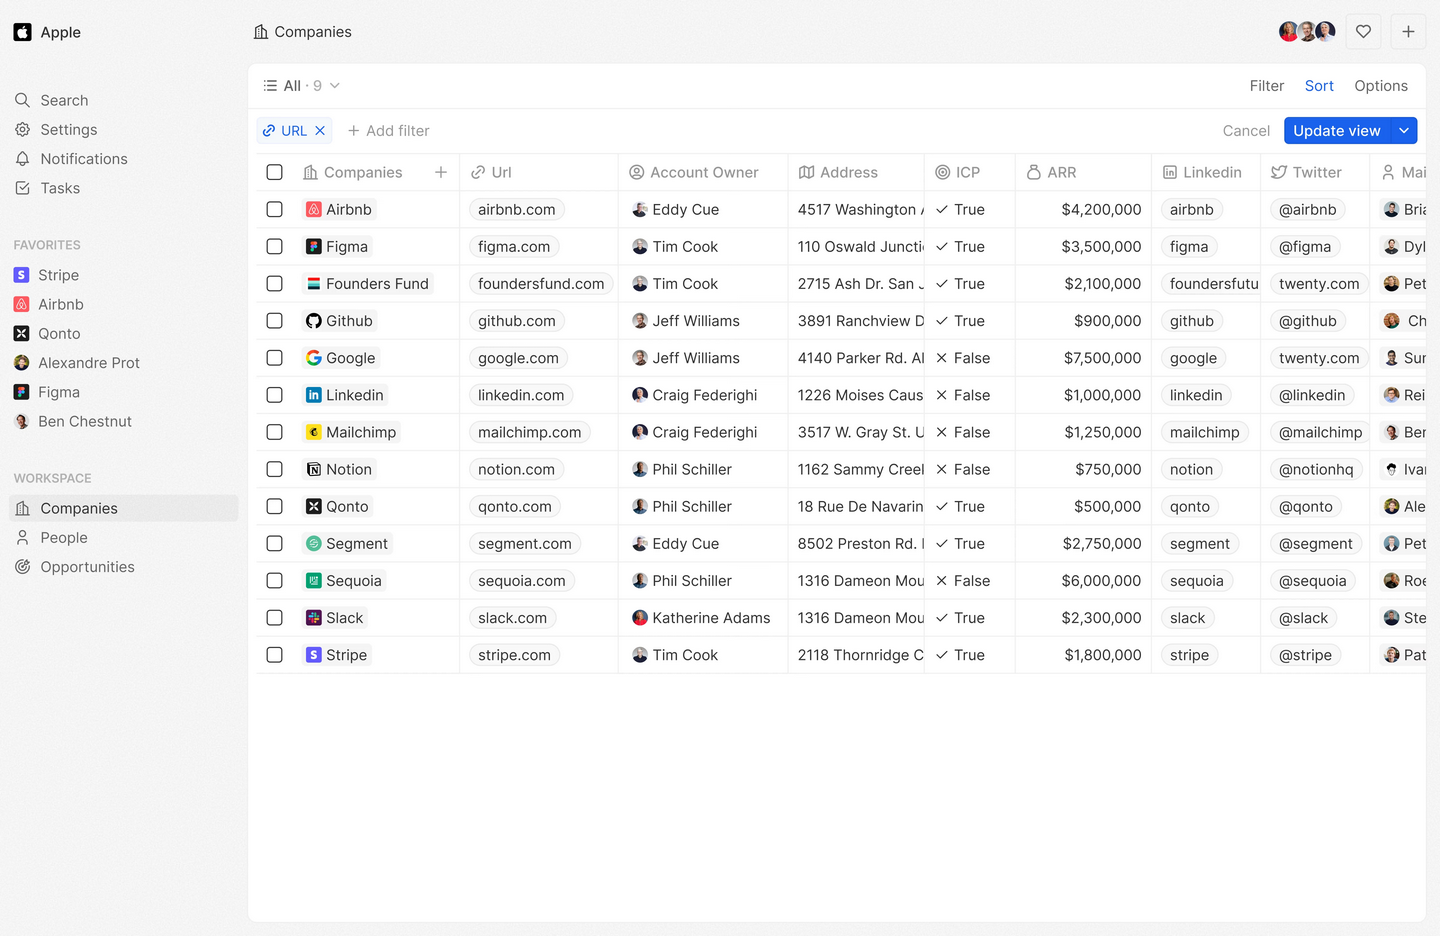Viewport: 1440px width, 936px height.
Task: Switch to the Companies workspace item
Action: tap(79, 507)
